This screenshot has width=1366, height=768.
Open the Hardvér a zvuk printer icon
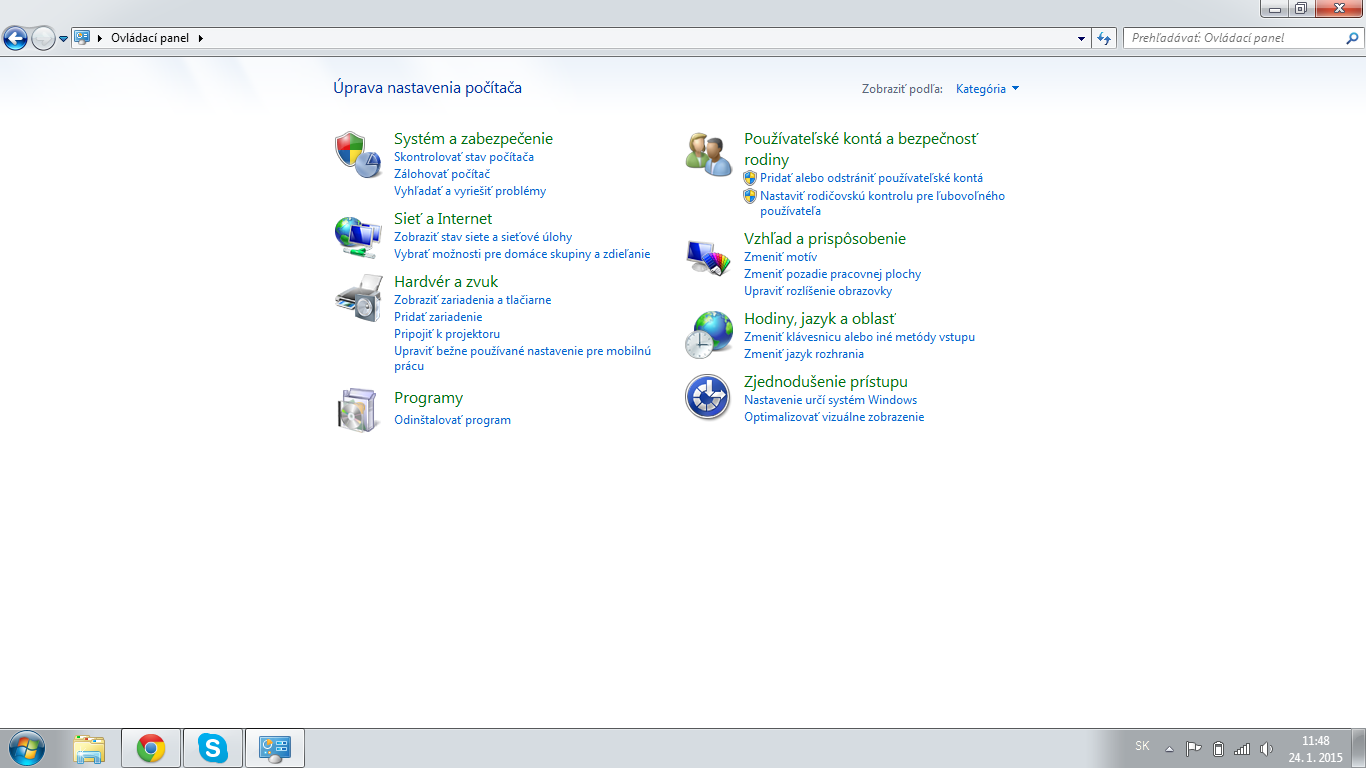pyautogui.click(x=357, y=297)
